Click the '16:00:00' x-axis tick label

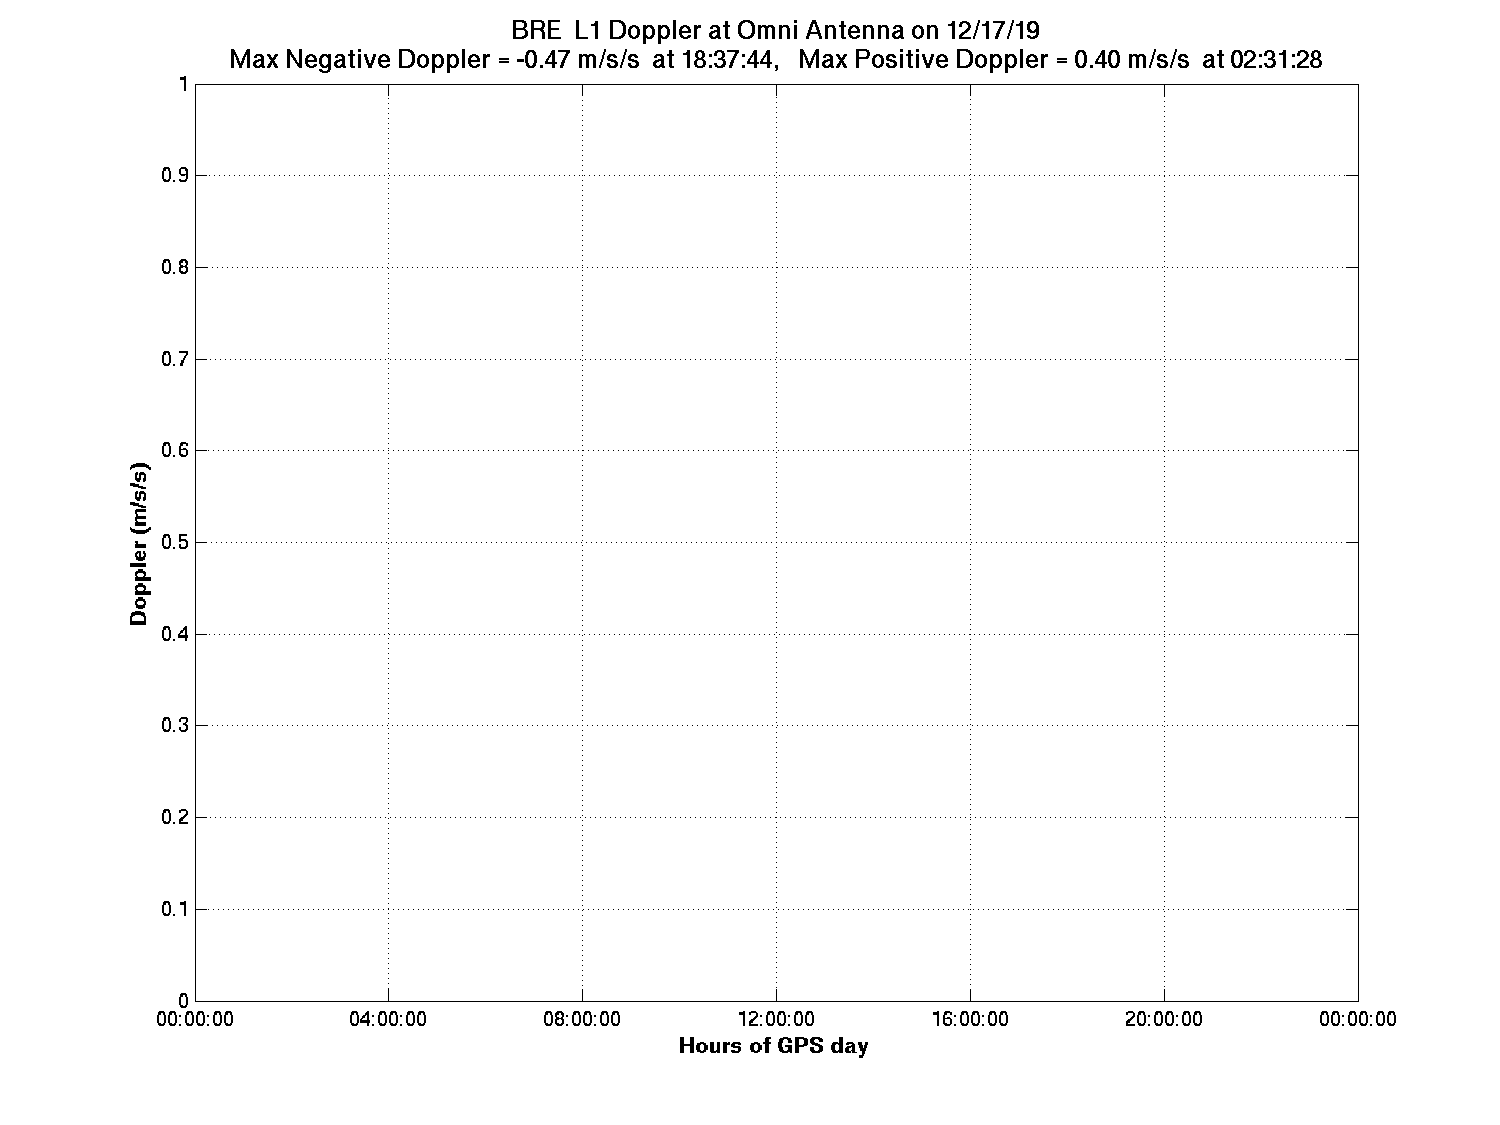point(971,1019)
